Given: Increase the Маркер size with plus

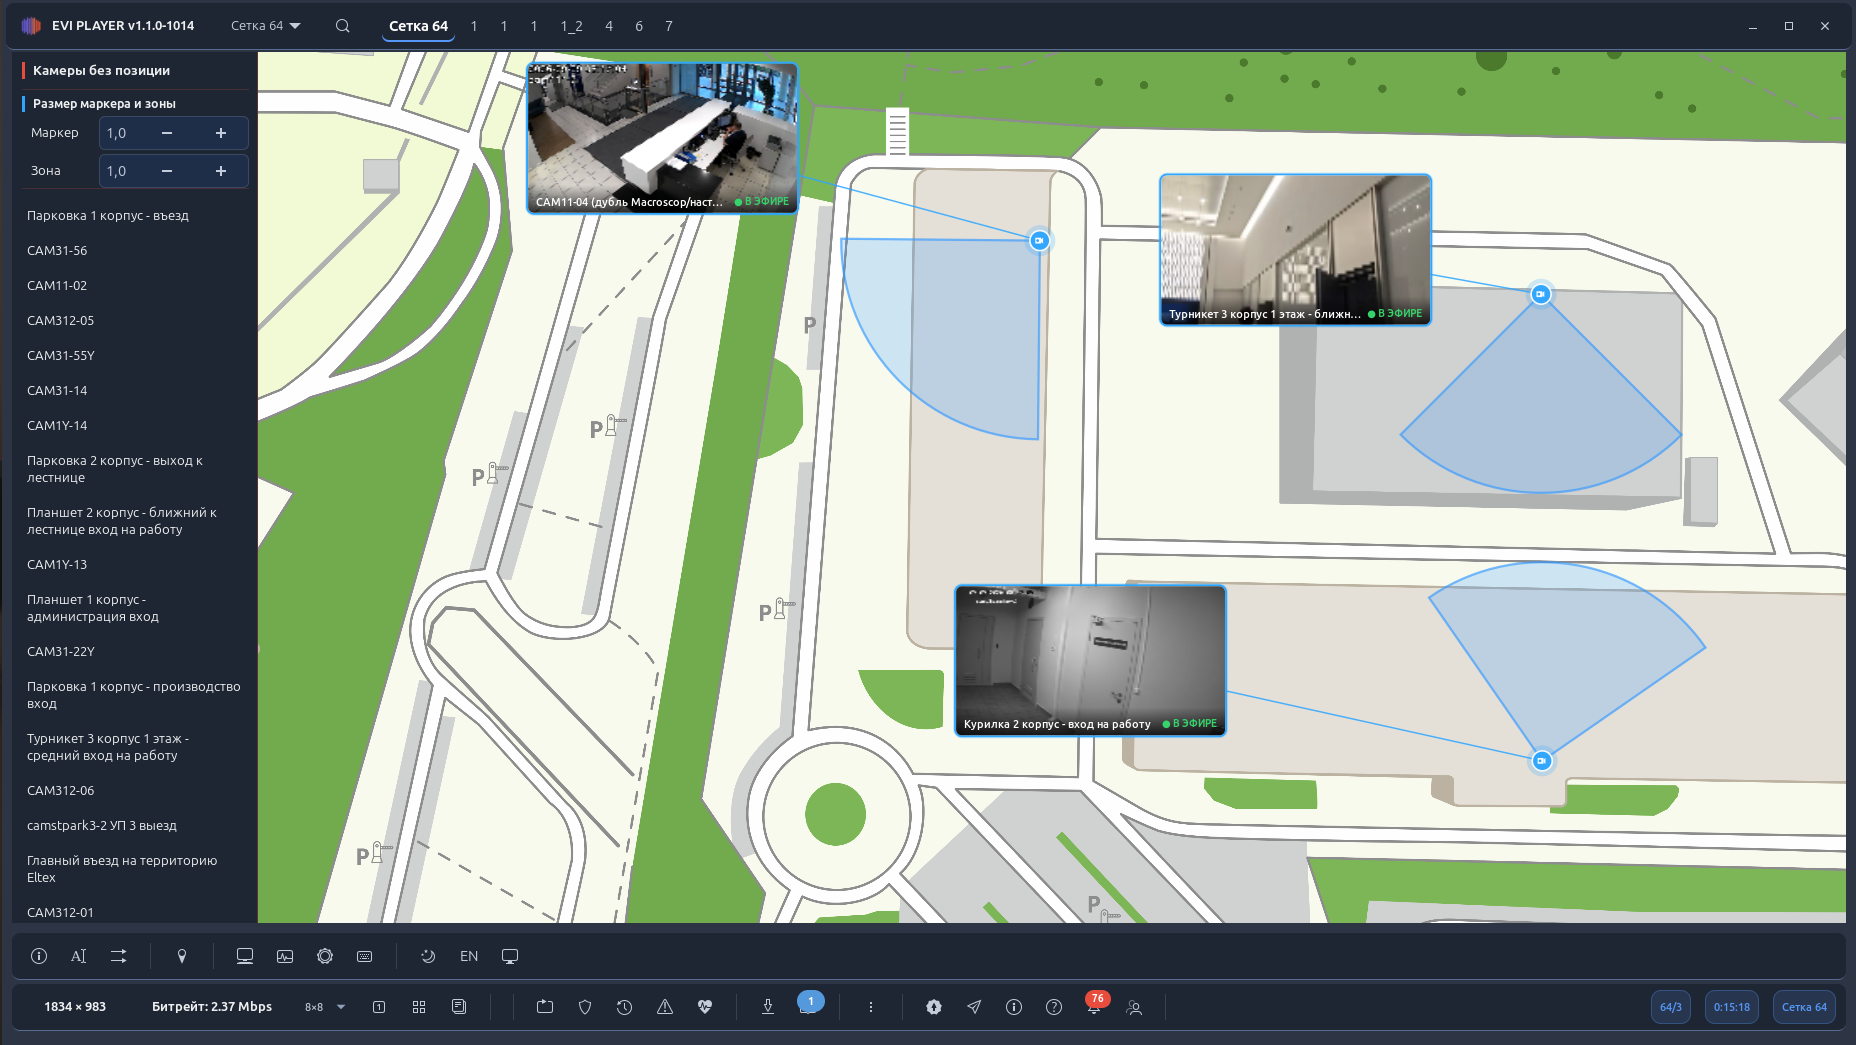Looking at the screenshot, I should tap(221, 133).
